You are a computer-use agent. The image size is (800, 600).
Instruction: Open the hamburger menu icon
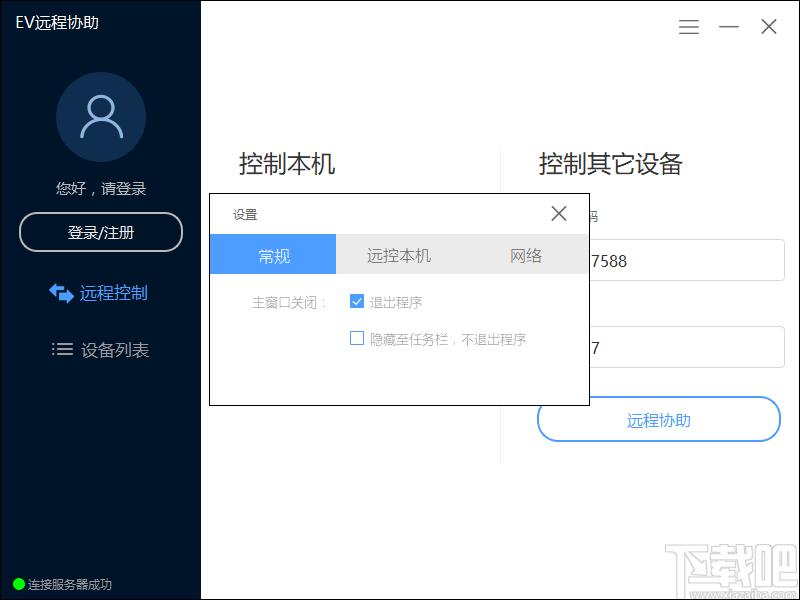(x=688, y=27)
